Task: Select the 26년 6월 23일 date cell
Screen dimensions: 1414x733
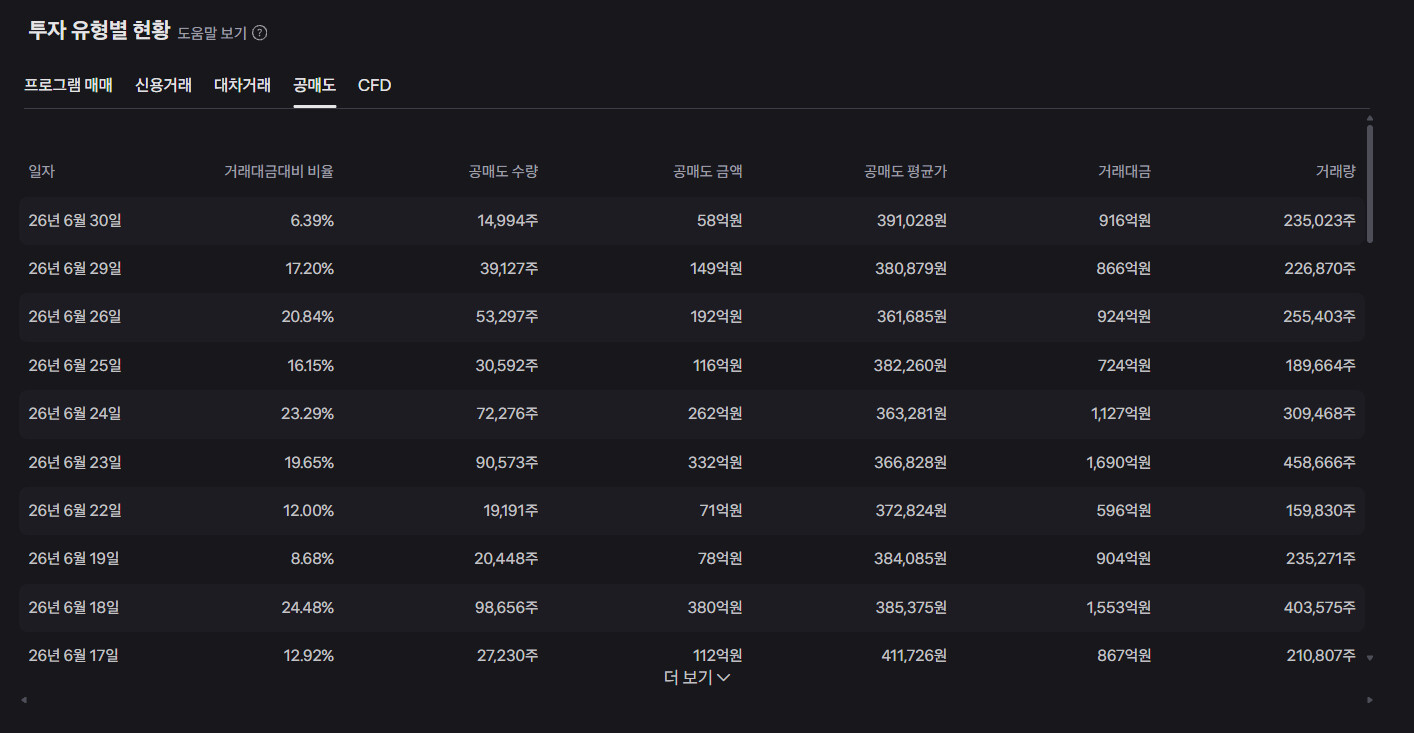Action: tap(75, 462)
